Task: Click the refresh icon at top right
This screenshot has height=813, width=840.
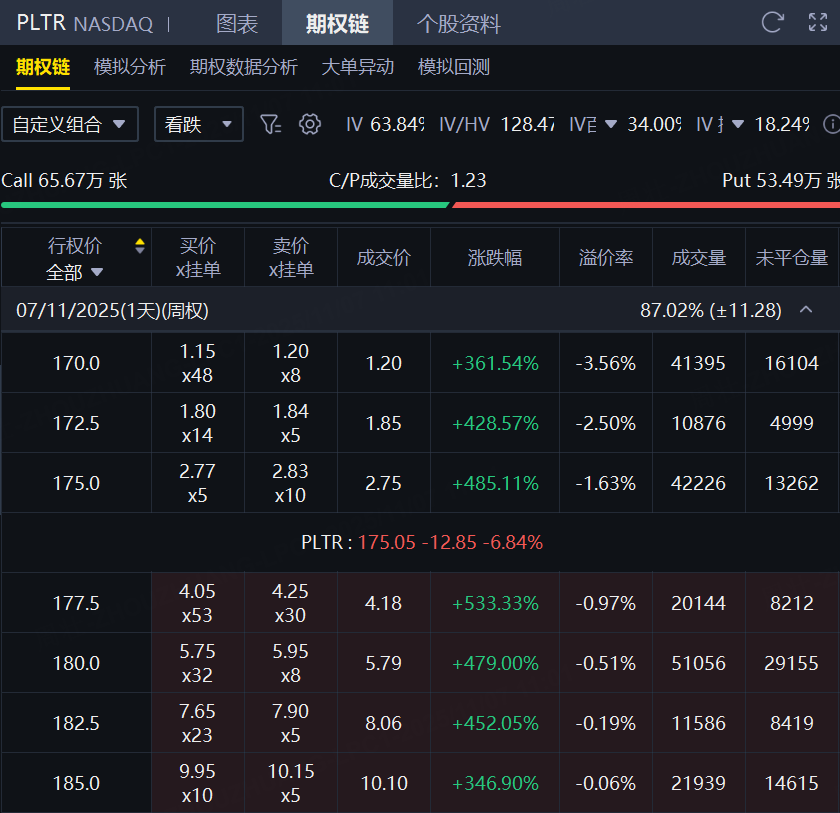Action: click(x=772, y=22)
